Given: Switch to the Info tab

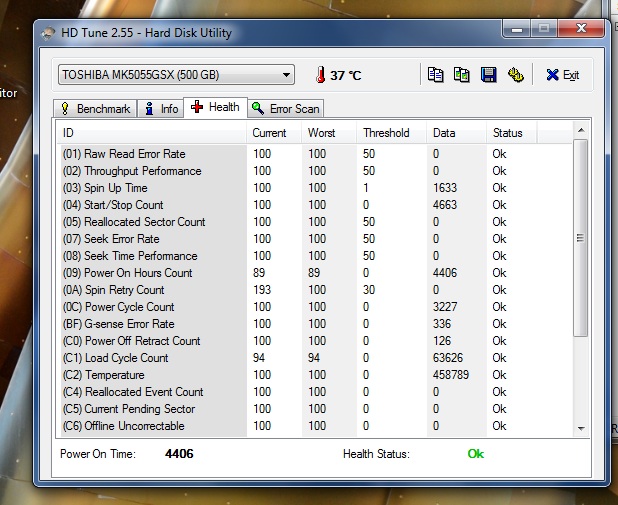Looking at the screenshot, I should point(161,108).
